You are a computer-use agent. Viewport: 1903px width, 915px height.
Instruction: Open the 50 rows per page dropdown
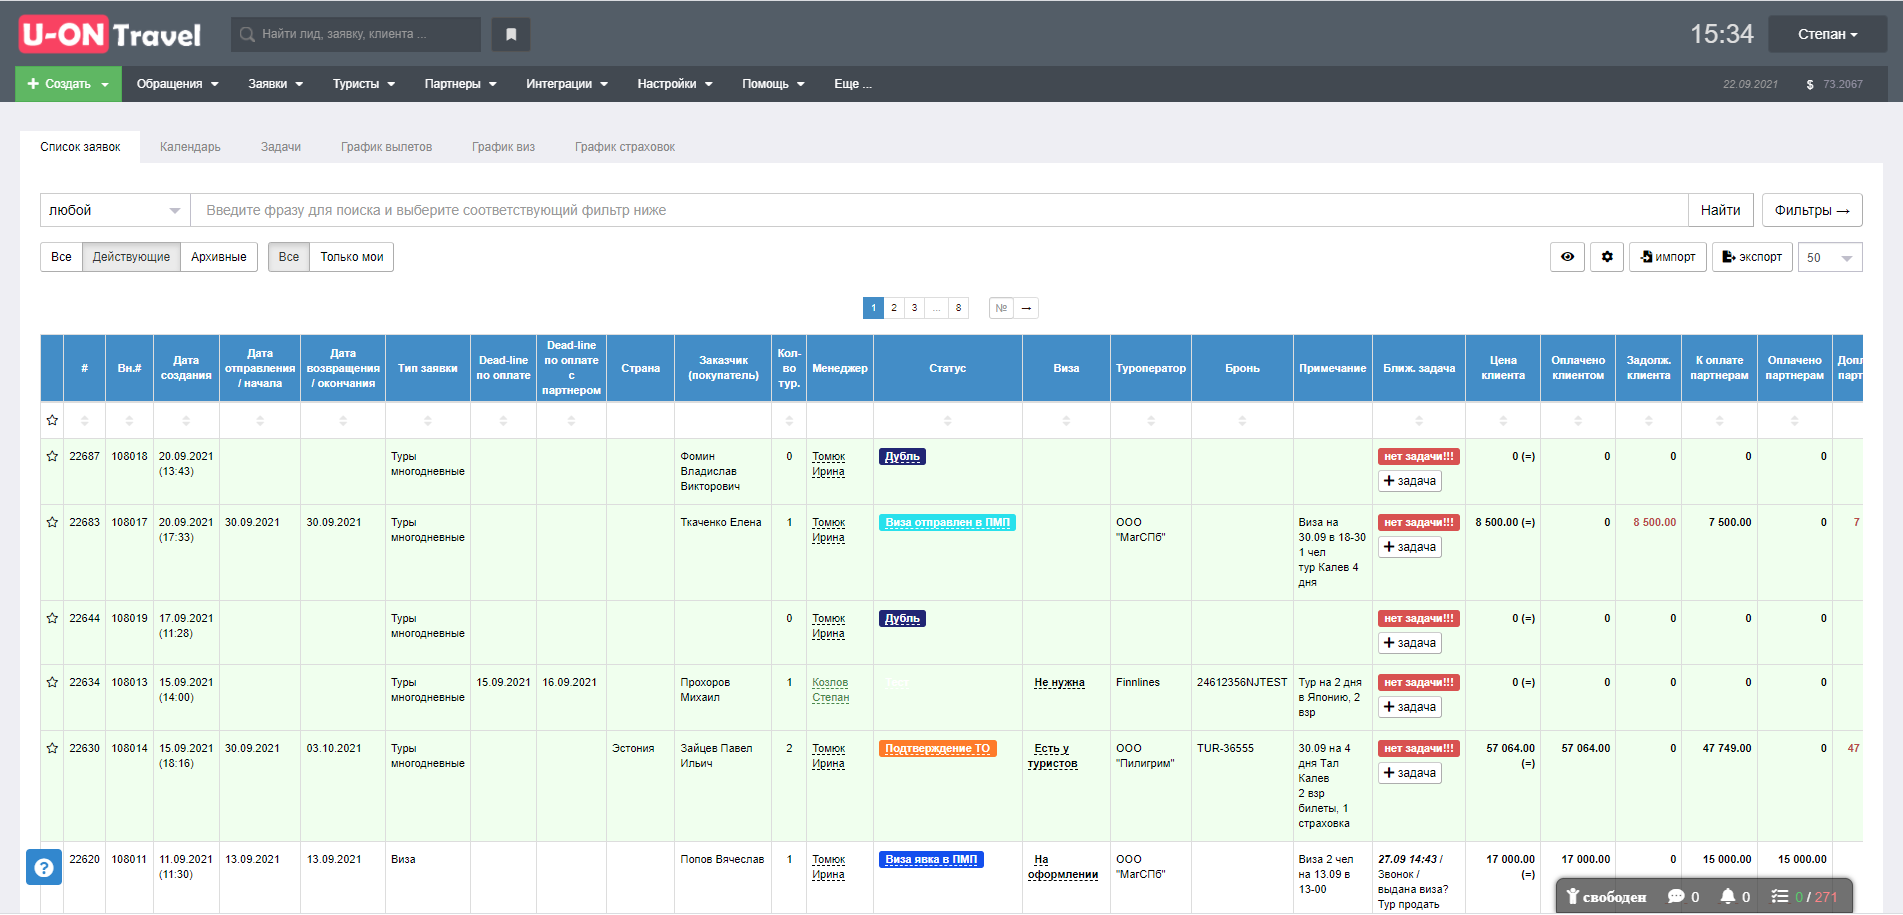coord(1830,257)
